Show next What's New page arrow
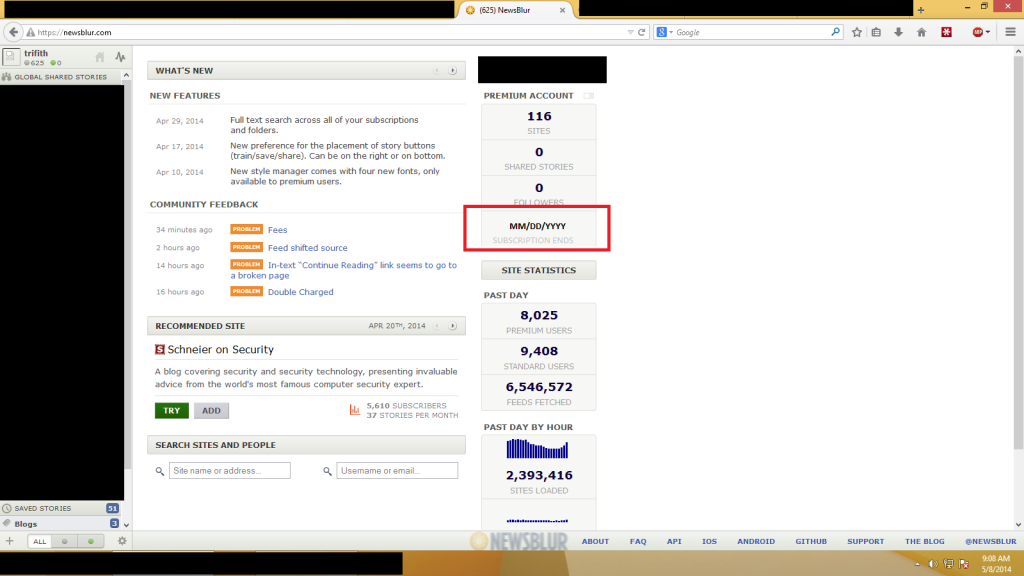 click(x=453, y=71)
